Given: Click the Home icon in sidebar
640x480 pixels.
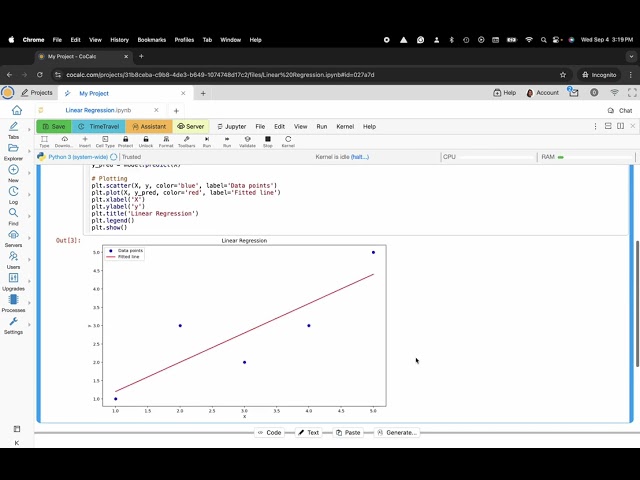Looking at the screenshot, I should point(17,110).
